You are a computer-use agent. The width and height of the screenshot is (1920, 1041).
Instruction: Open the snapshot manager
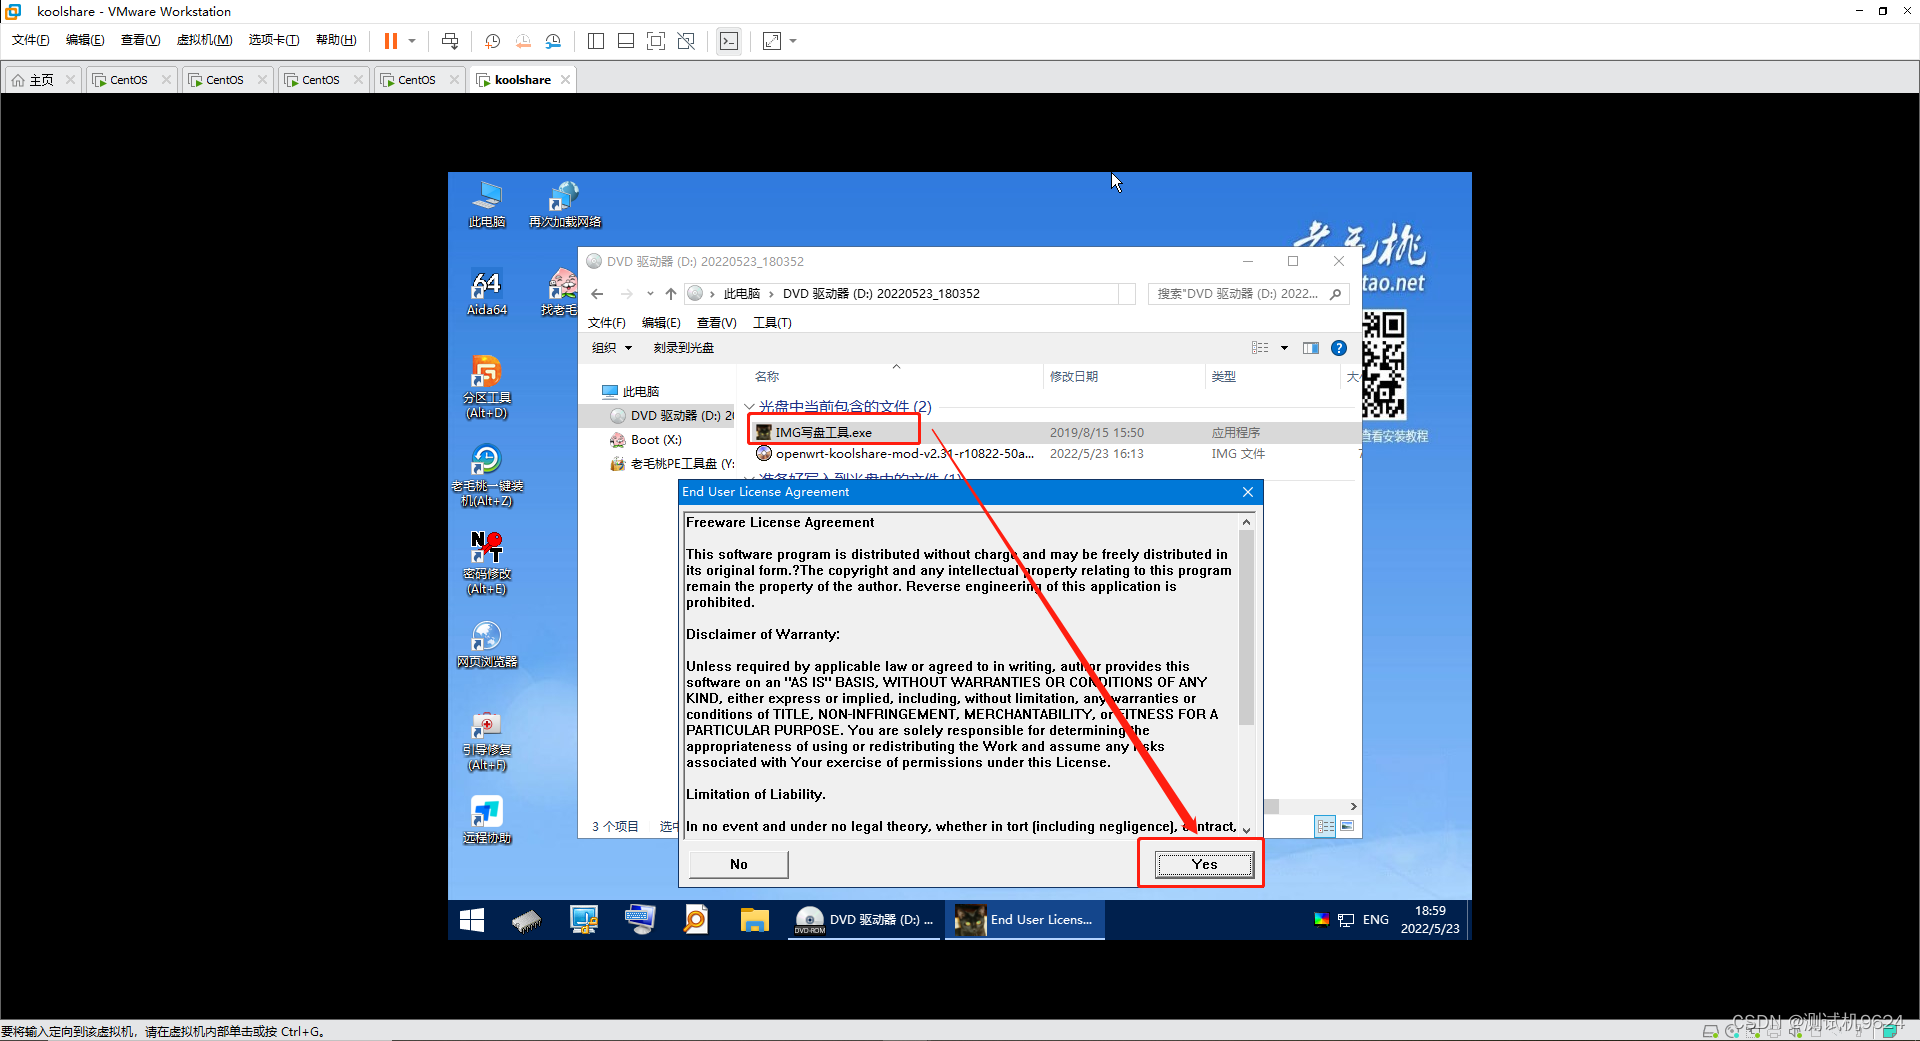click(554, 41)
